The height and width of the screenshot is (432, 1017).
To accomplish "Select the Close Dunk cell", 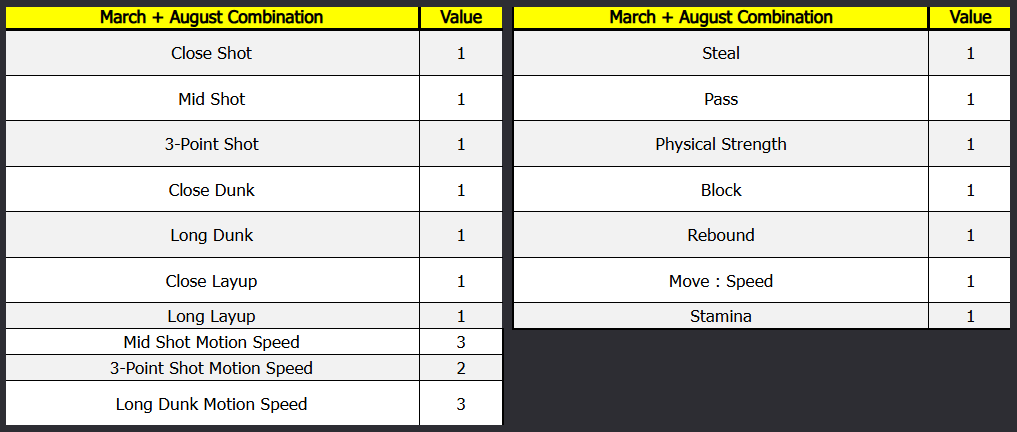I will (x=211, y=190).
